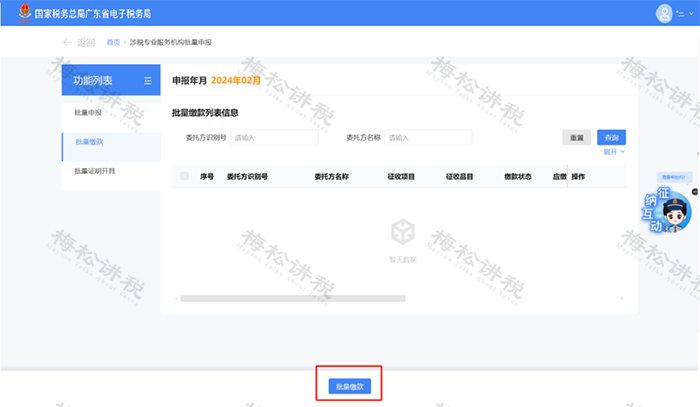Screen dimensions: 700x407
Task: Click the 征收品目 column header
Action: click(459, 177)
